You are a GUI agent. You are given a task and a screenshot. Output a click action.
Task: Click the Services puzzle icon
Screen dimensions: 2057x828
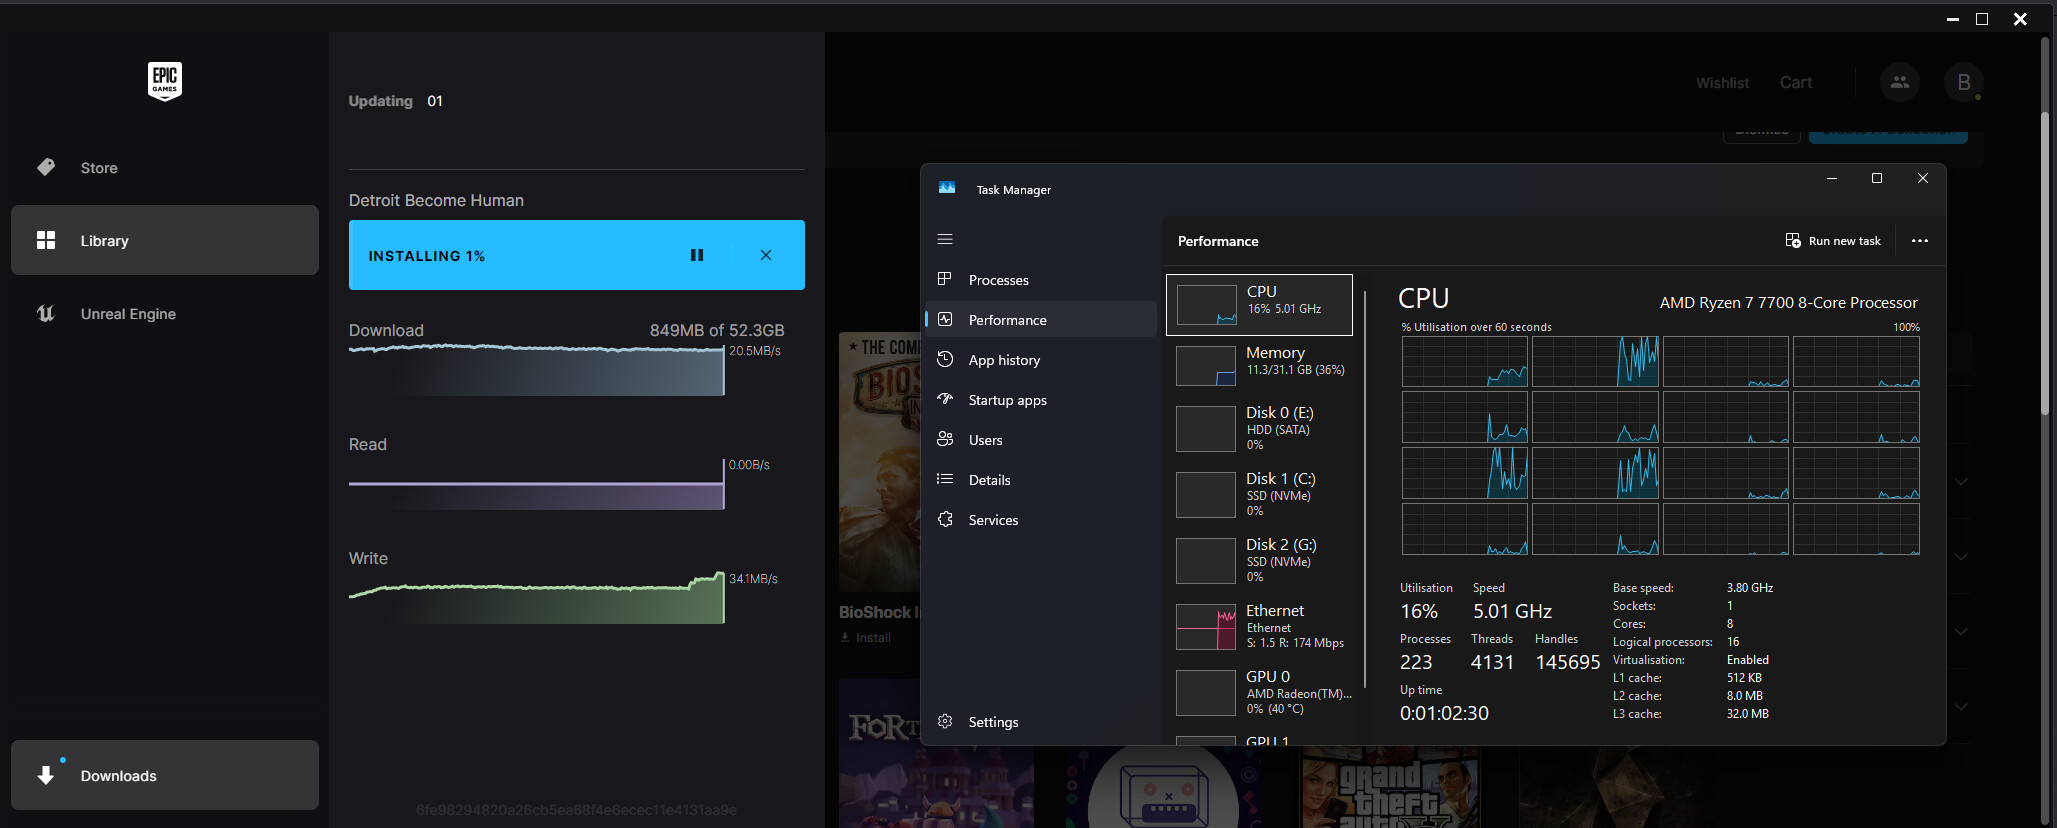point(945,519)
